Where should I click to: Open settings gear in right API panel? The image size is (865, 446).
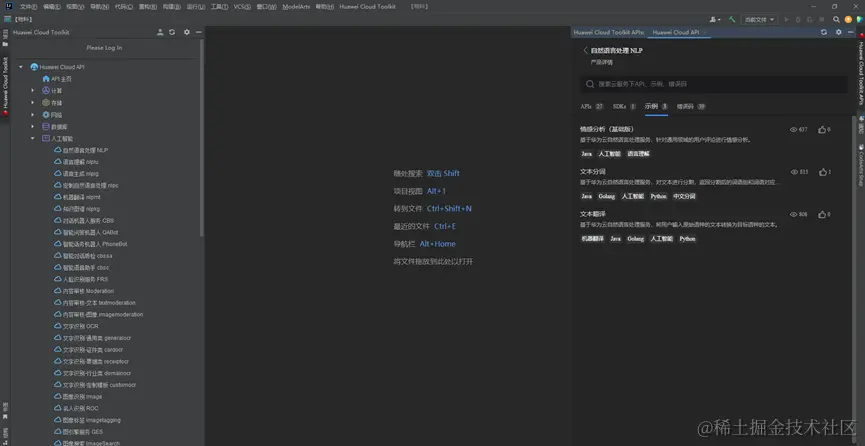839,33
